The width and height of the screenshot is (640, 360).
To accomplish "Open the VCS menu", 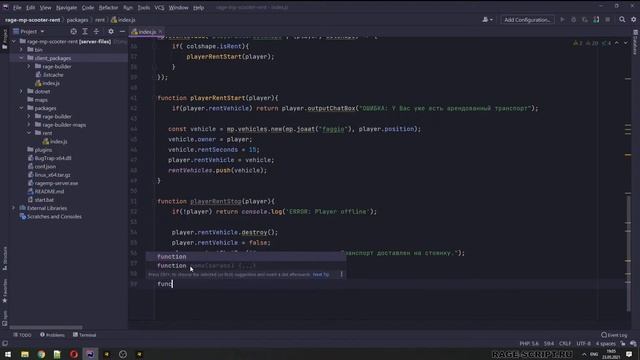I will [159, 7].
